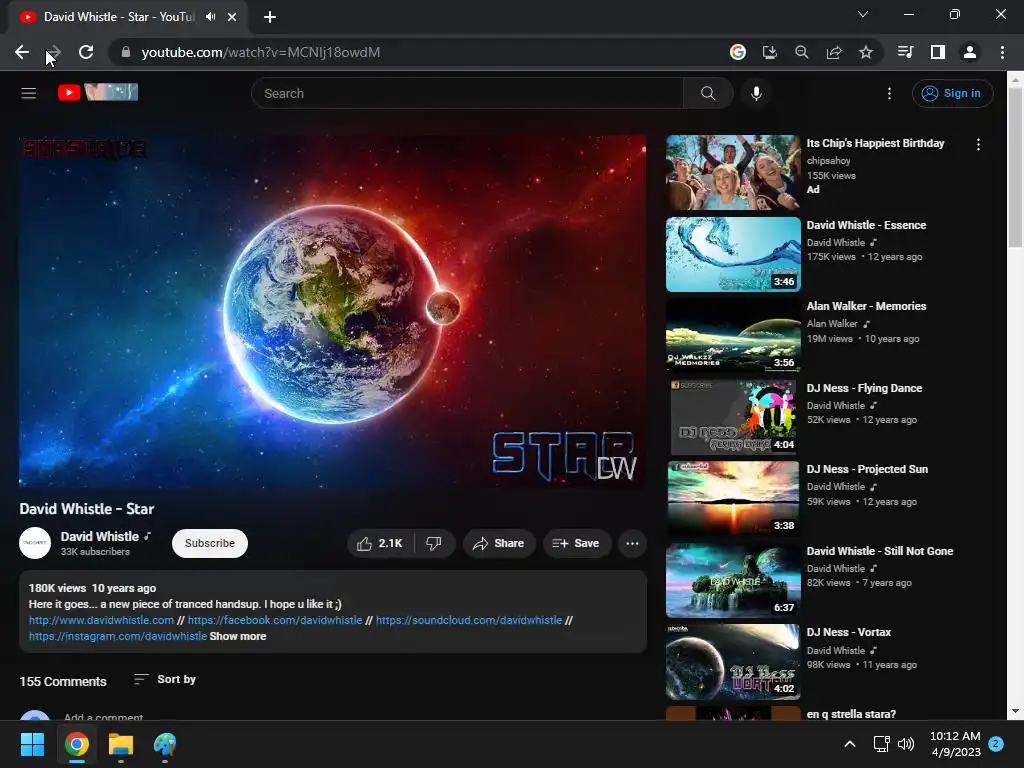Click the address bar URL
The height and width of the screenshot is (768, 1024).
(x=261, y=52)
